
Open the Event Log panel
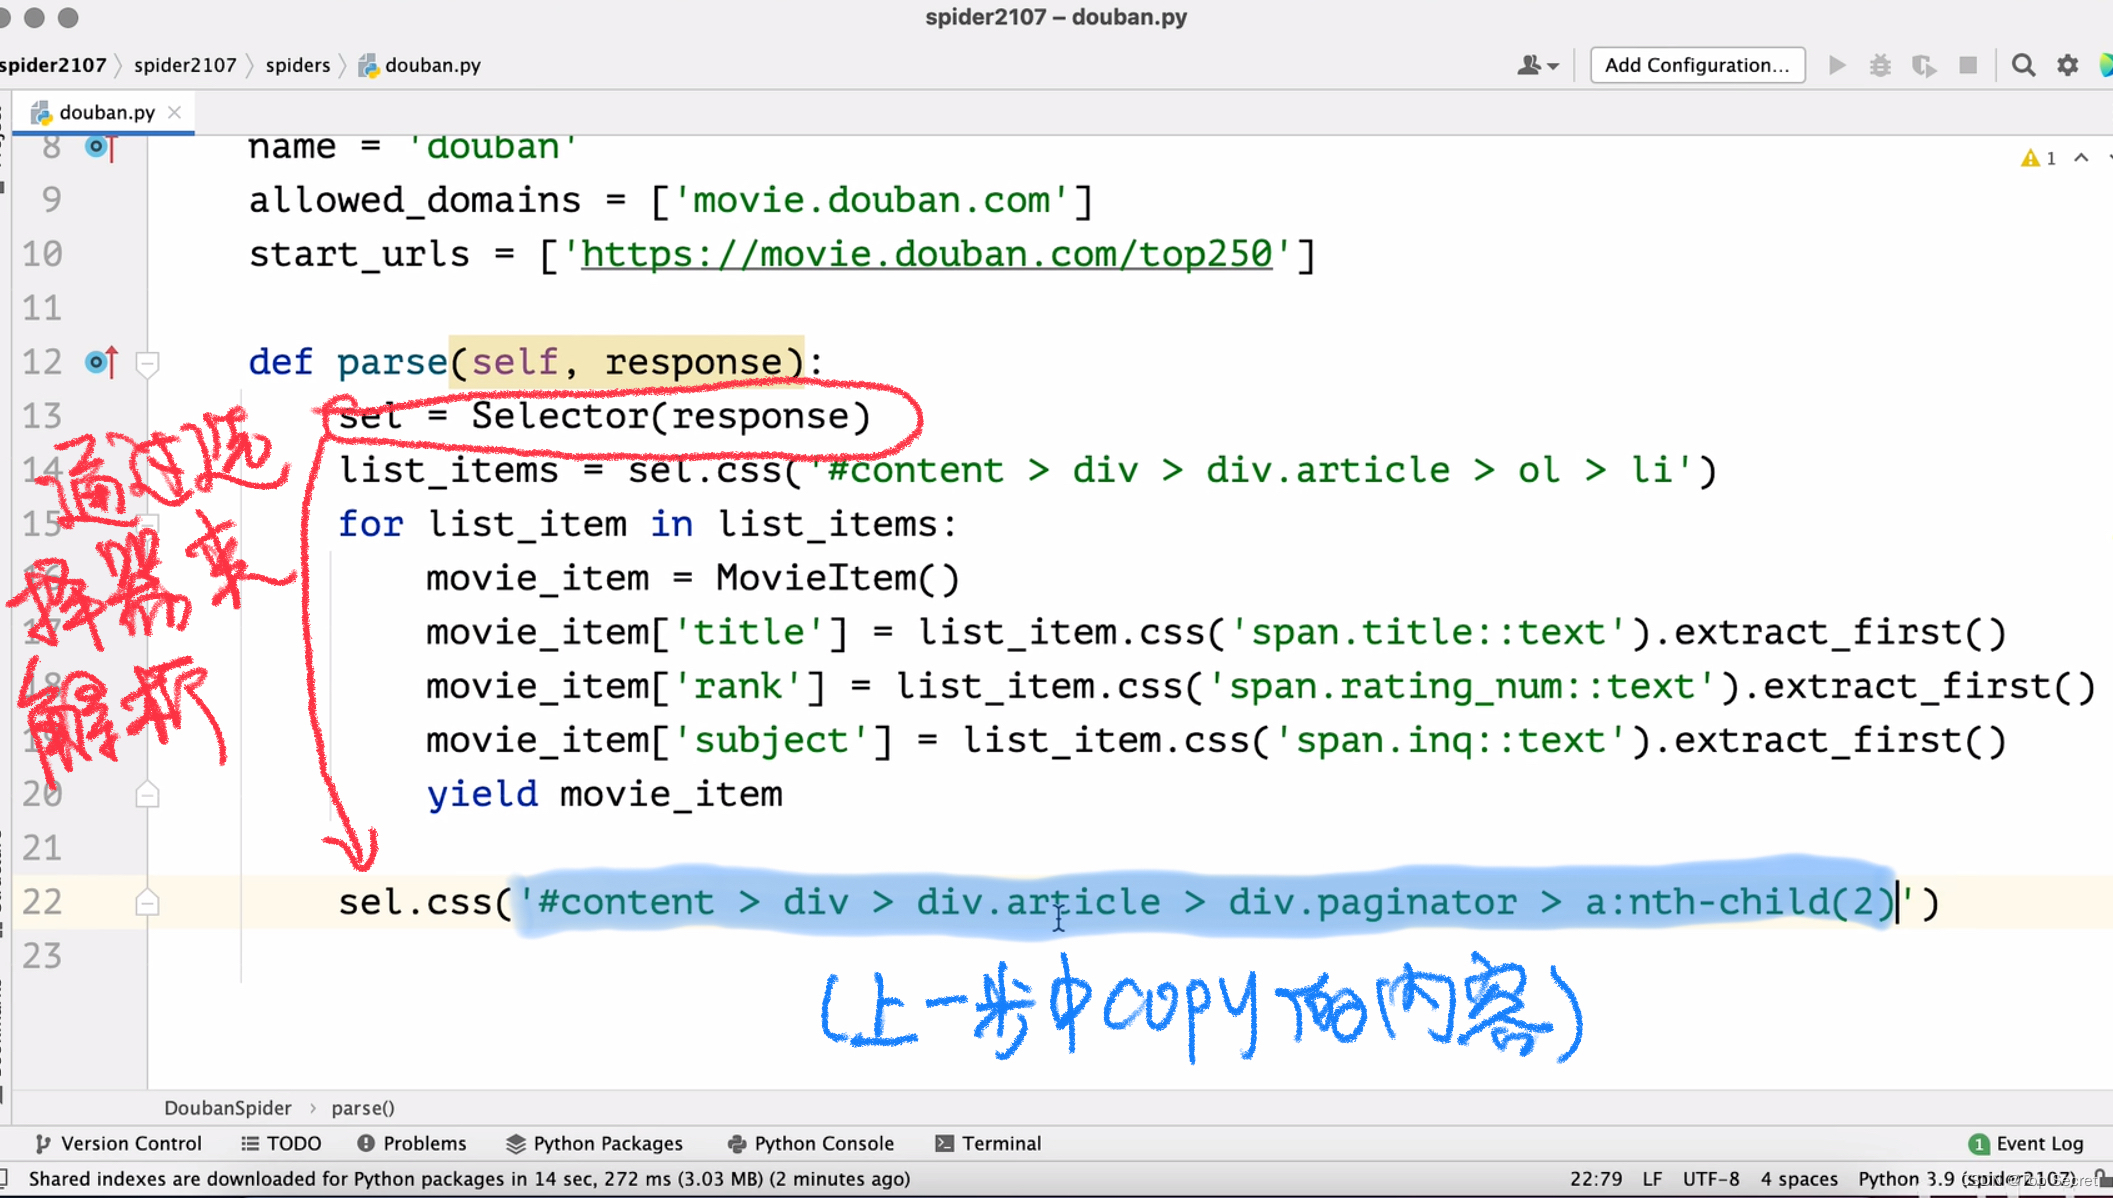click(x=2026, y=1143)
